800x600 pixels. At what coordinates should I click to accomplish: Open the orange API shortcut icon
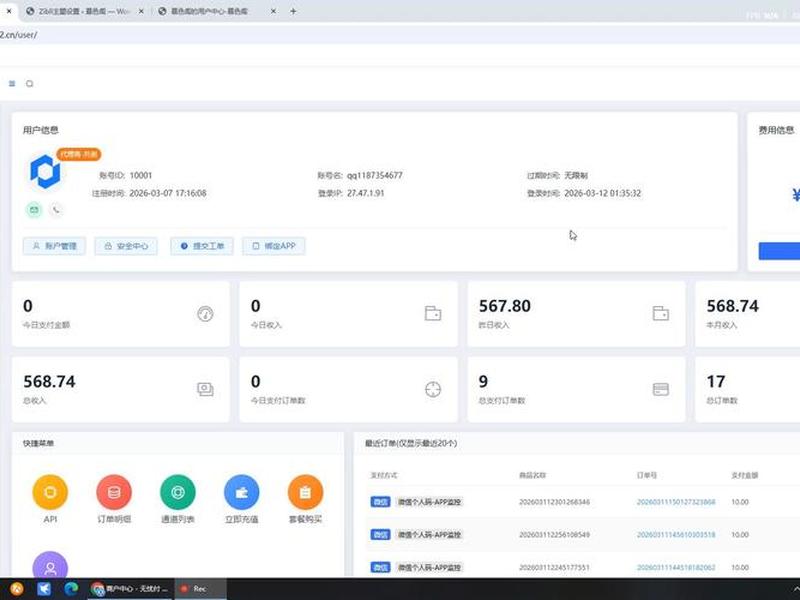(50, 492)
